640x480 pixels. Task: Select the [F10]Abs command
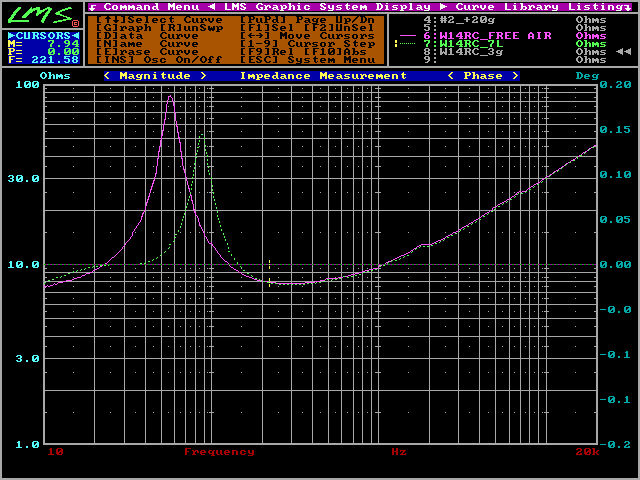335,52
